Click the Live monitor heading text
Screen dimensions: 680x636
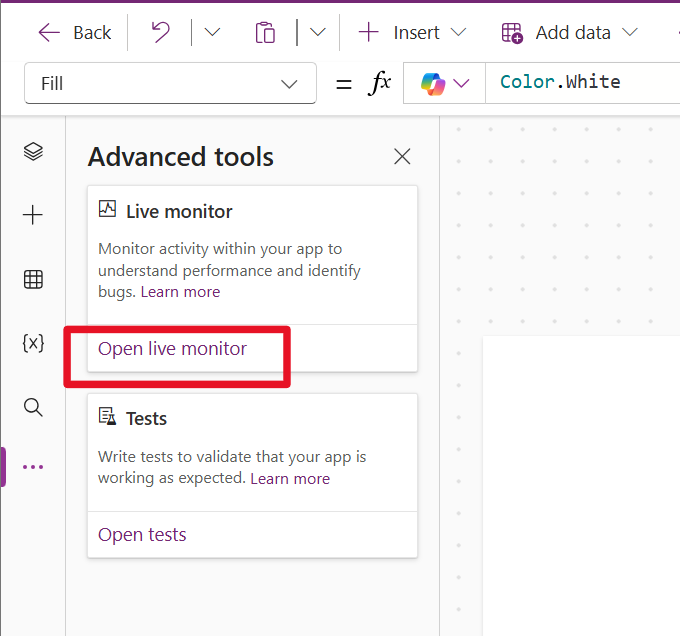coord(179,212)
